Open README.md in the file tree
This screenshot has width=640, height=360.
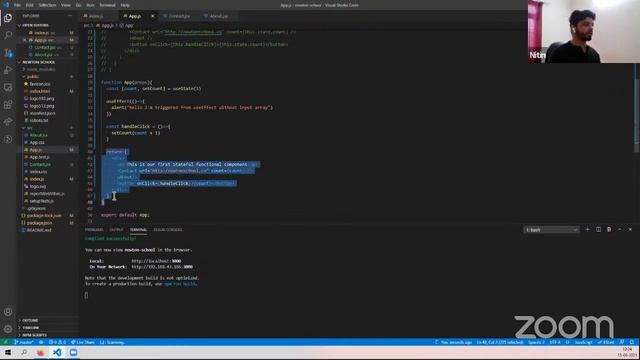click(x=39, y=230)
